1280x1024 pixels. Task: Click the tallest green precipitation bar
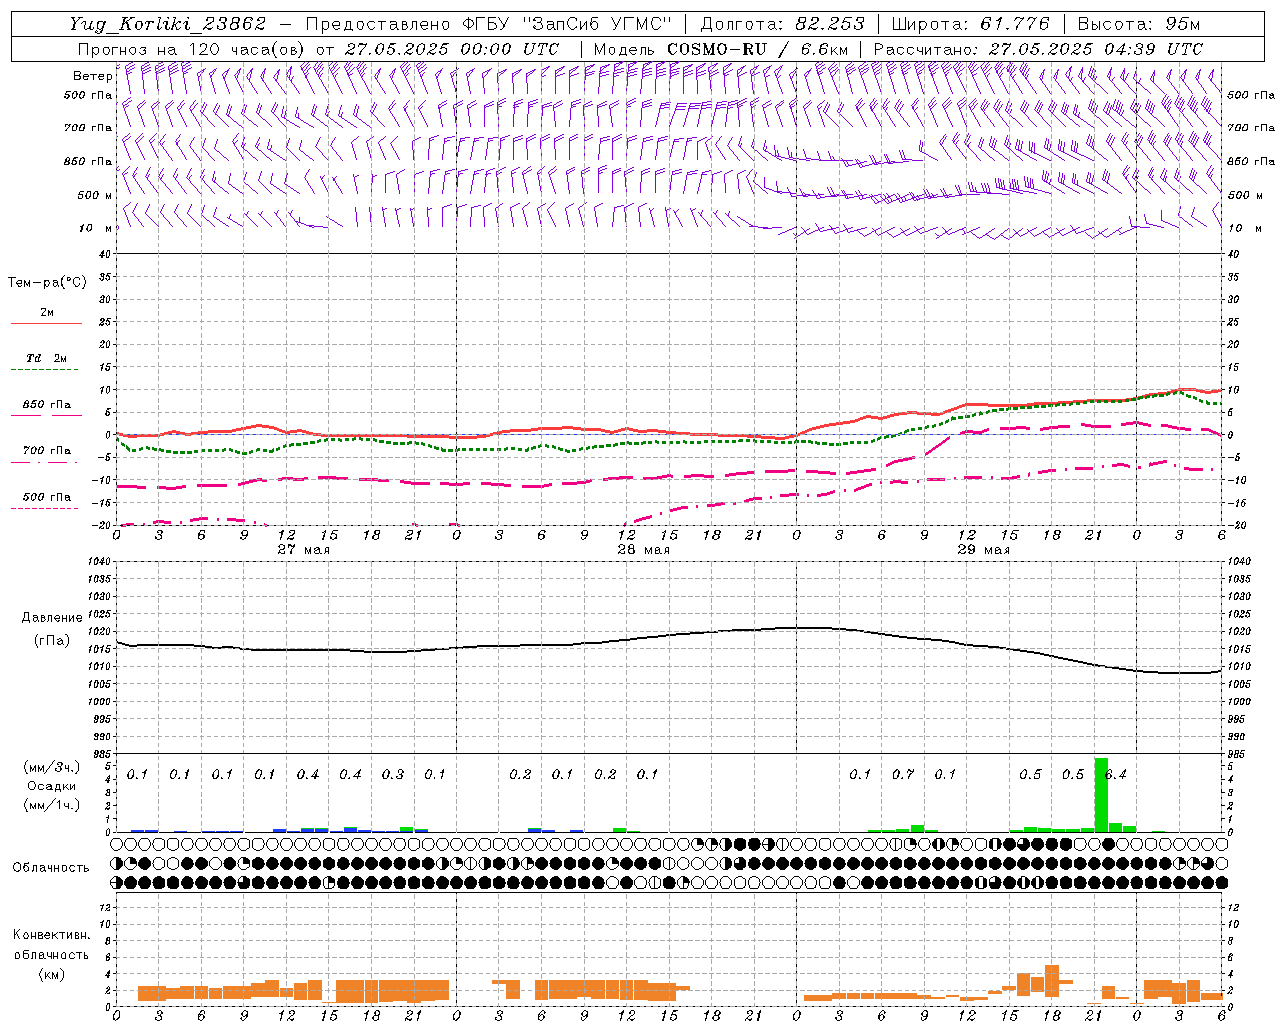(x=1101, y=795)
